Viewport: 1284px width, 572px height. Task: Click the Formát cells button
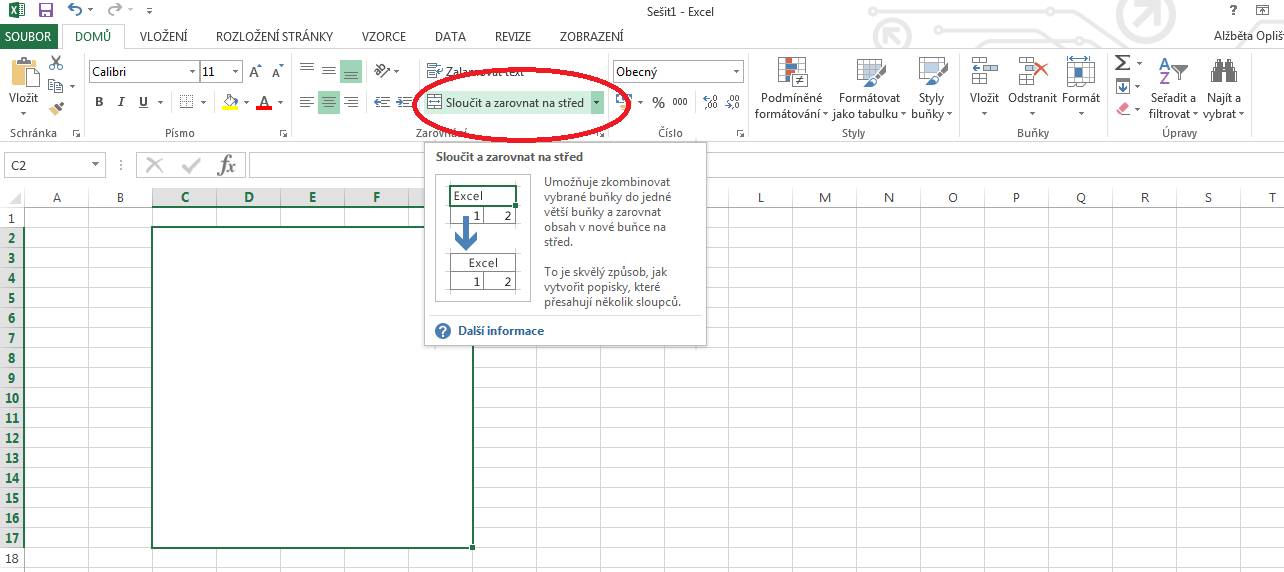click(x=1081, y=88)
